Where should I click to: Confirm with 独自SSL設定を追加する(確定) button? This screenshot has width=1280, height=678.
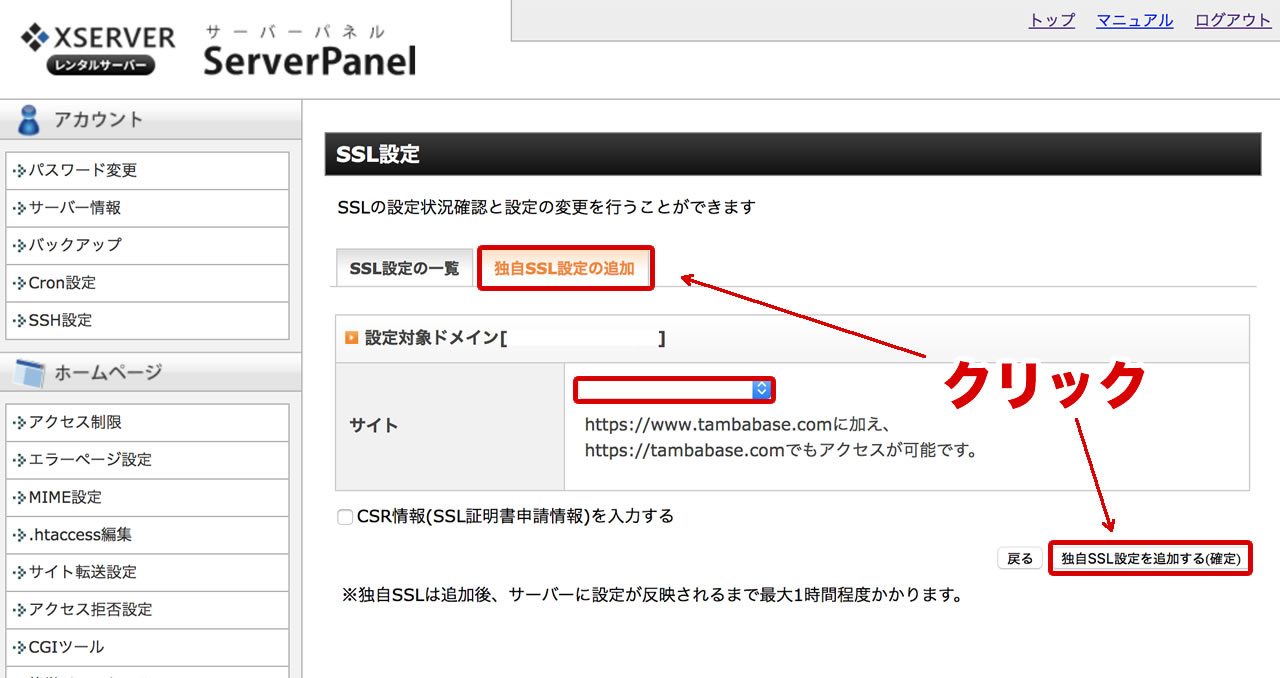click(1151, 559)
